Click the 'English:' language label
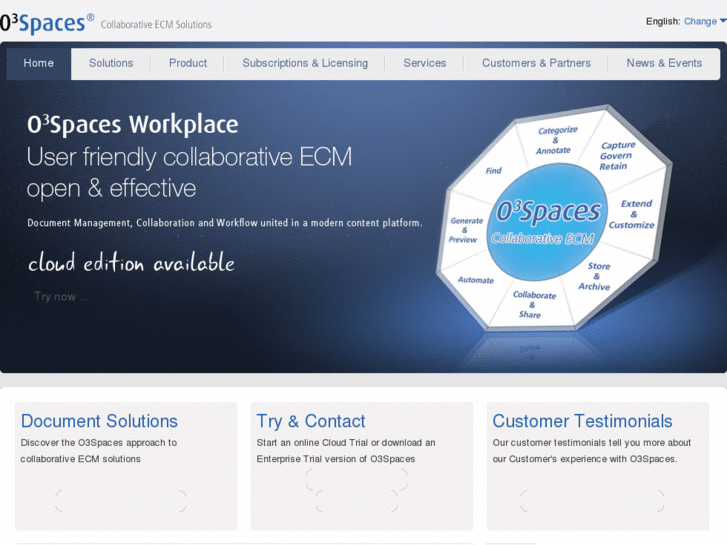The image size is (727, 545). (663, 21)
